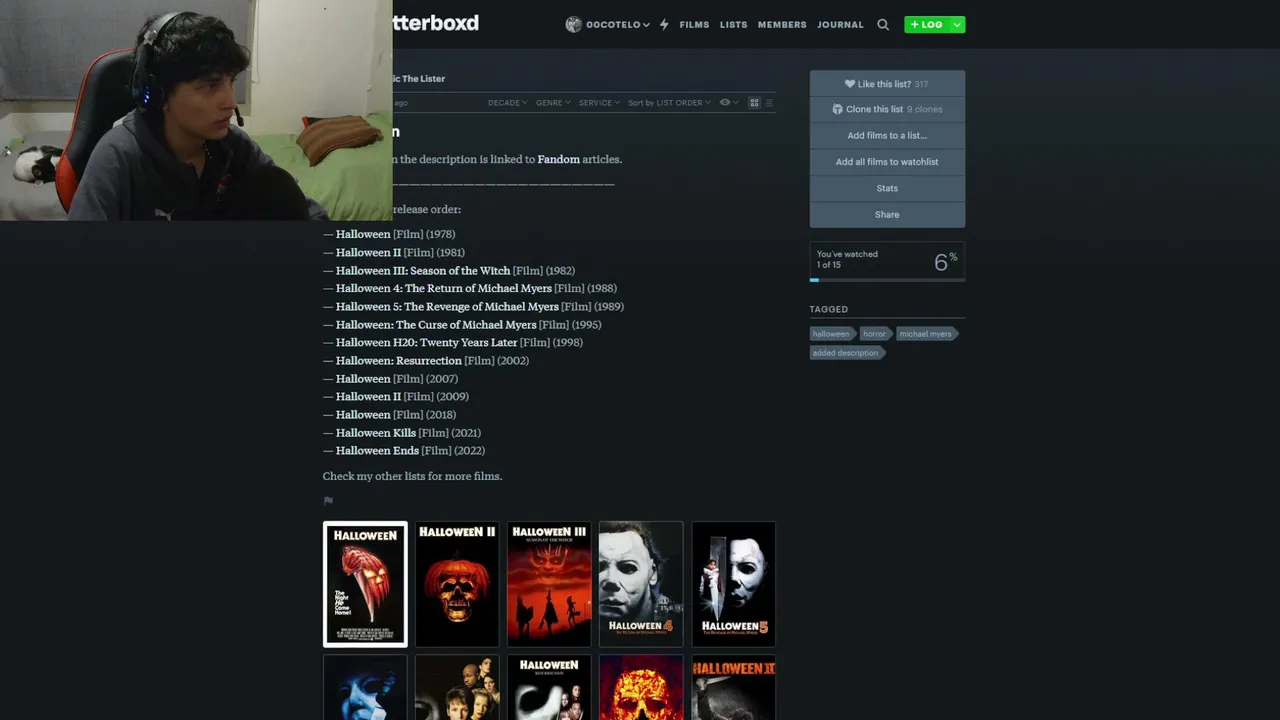Click the report flag icon below description

tap(328, 501)
